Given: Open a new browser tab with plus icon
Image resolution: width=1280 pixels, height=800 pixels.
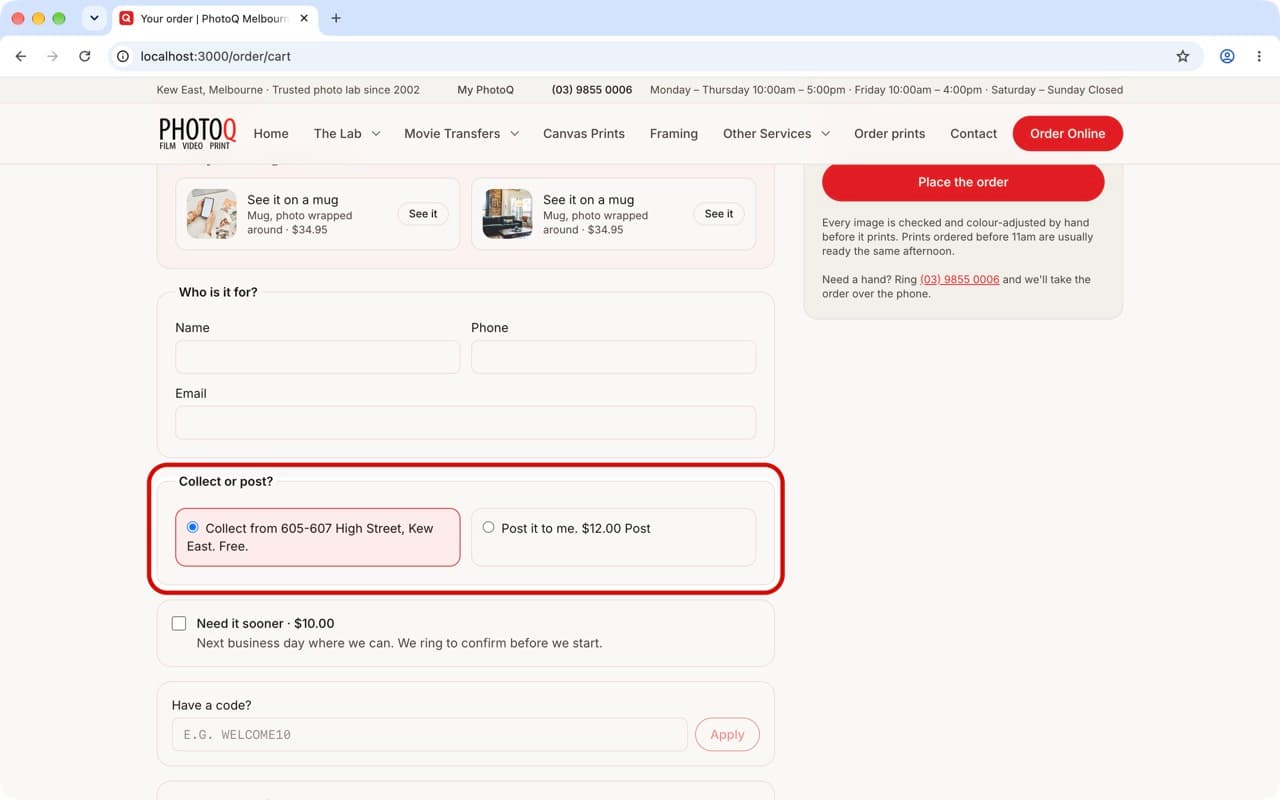Looking at the screenshot, I should tap(336, 18).
